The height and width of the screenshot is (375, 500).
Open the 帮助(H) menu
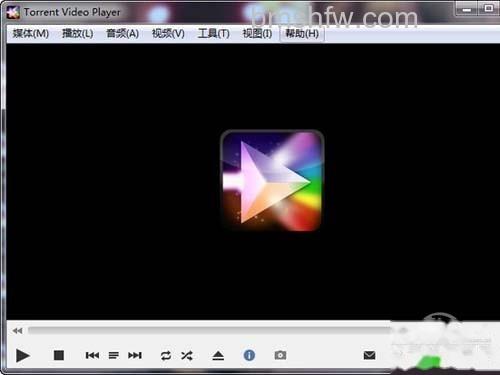coord(302,33)
